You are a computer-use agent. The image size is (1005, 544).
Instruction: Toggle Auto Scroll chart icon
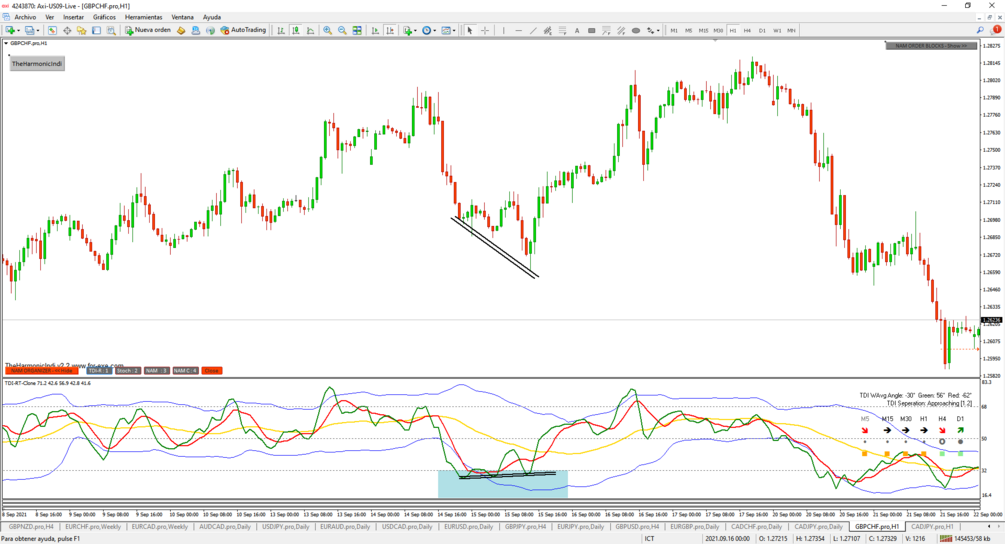[x=375, y=30]
